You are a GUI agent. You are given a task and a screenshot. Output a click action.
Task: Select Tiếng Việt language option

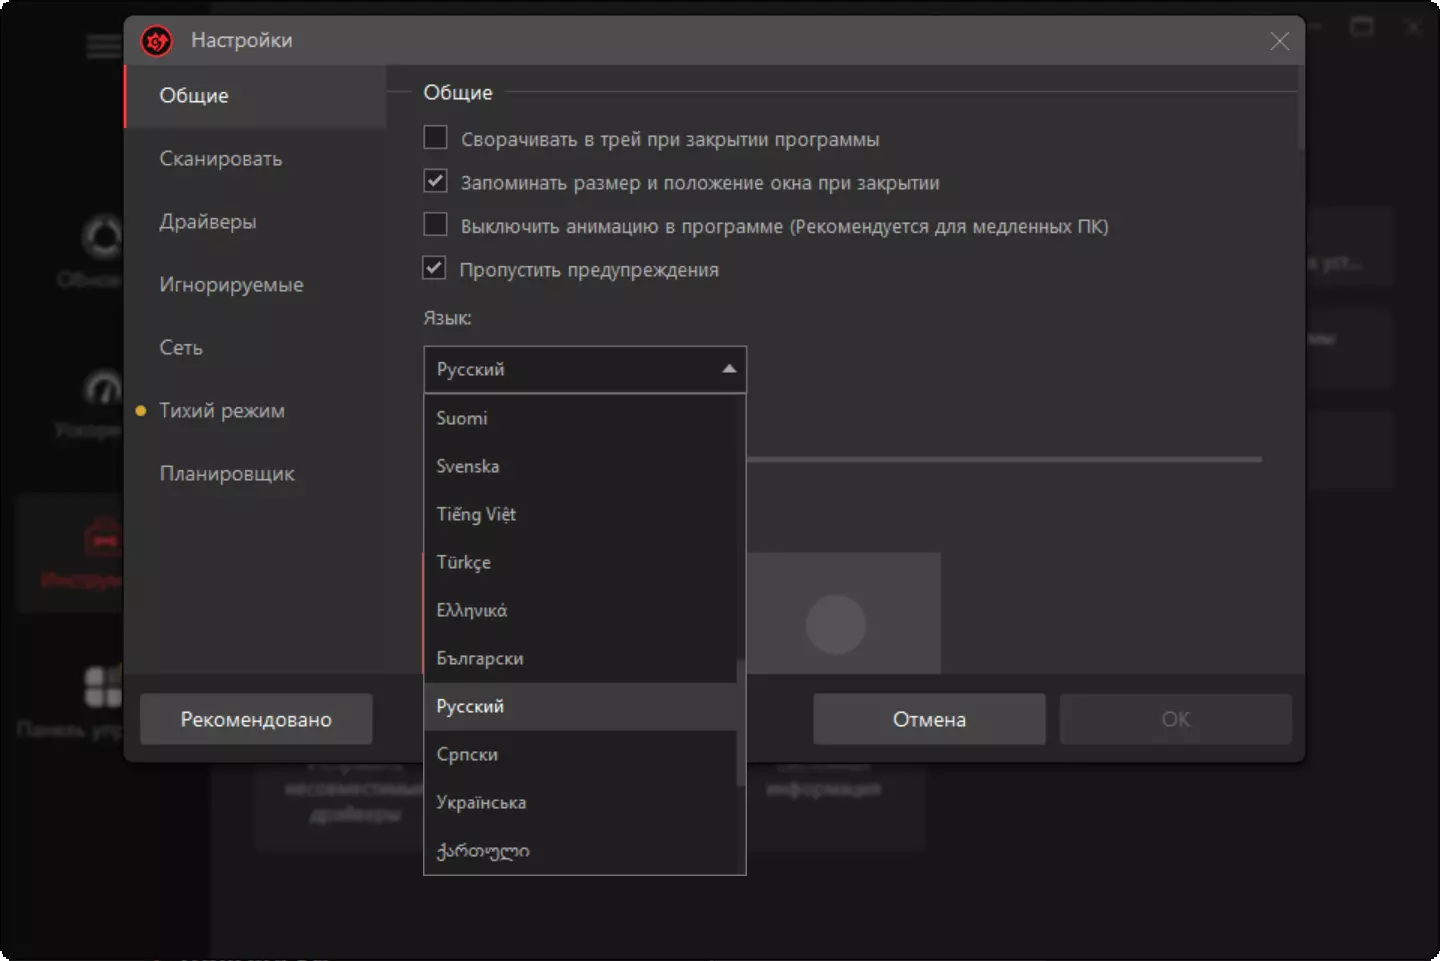click(476, 514)
